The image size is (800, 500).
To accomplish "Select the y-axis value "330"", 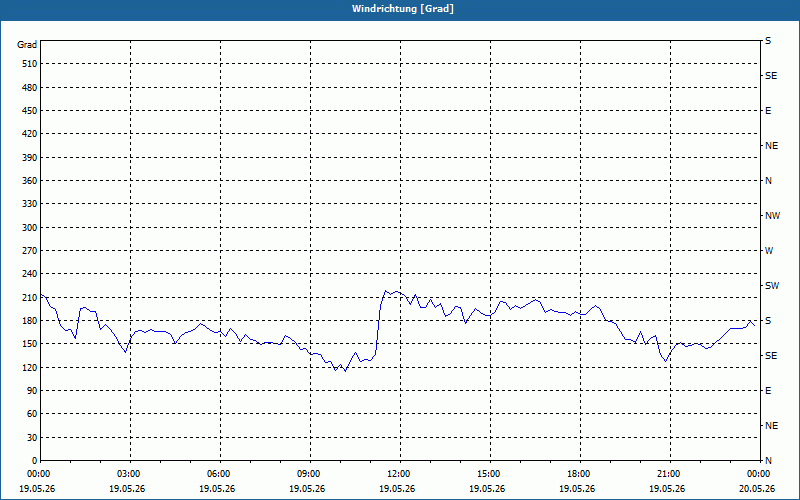I will pyautogui.click(x=30, y=204).
